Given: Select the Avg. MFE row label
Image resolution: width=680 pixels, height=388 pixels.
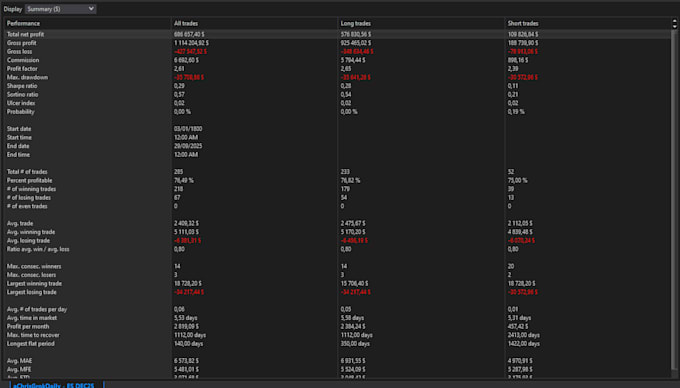Looking at the screenshot, I should point(19,369).
